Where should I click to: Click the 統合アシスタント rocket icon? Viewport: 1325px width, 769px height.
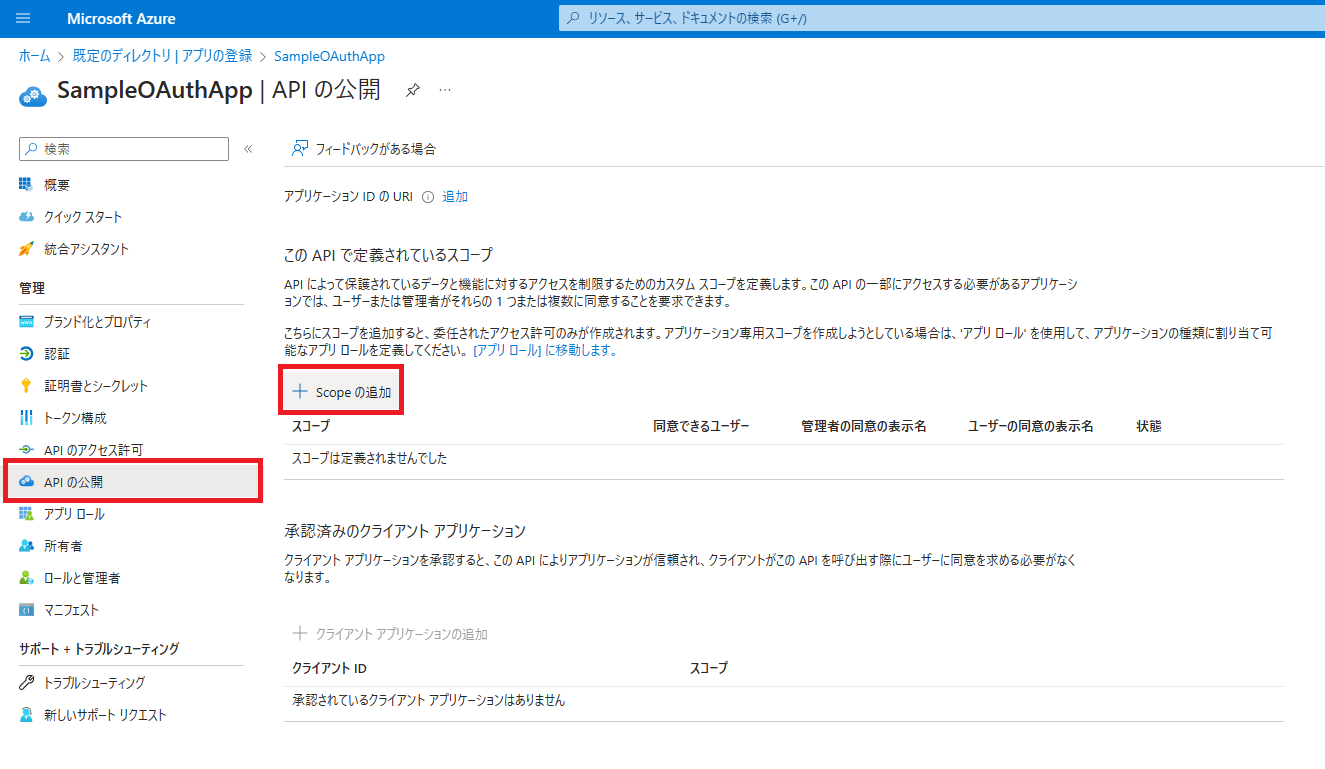[26, 249]
